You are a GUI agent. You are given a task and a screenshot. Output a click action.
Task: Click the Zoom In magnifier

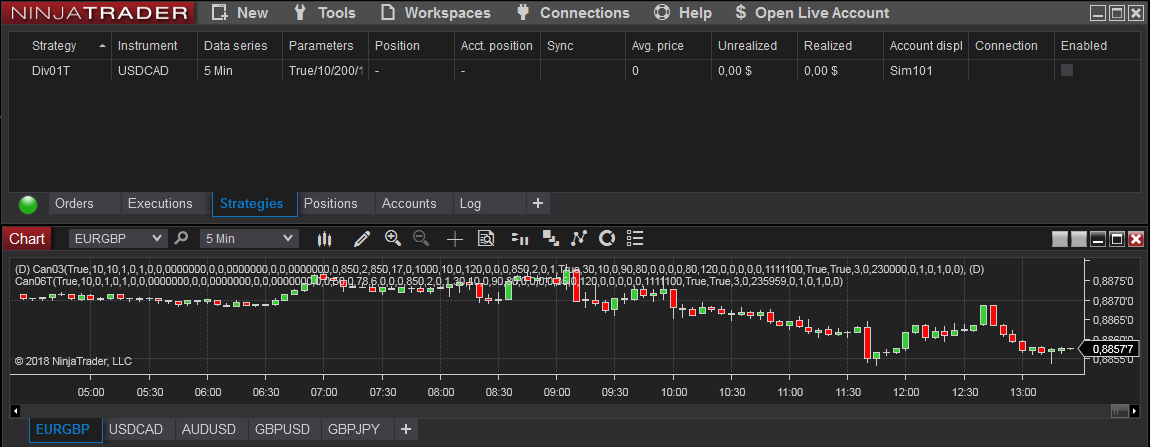click(x=392, y=238)
